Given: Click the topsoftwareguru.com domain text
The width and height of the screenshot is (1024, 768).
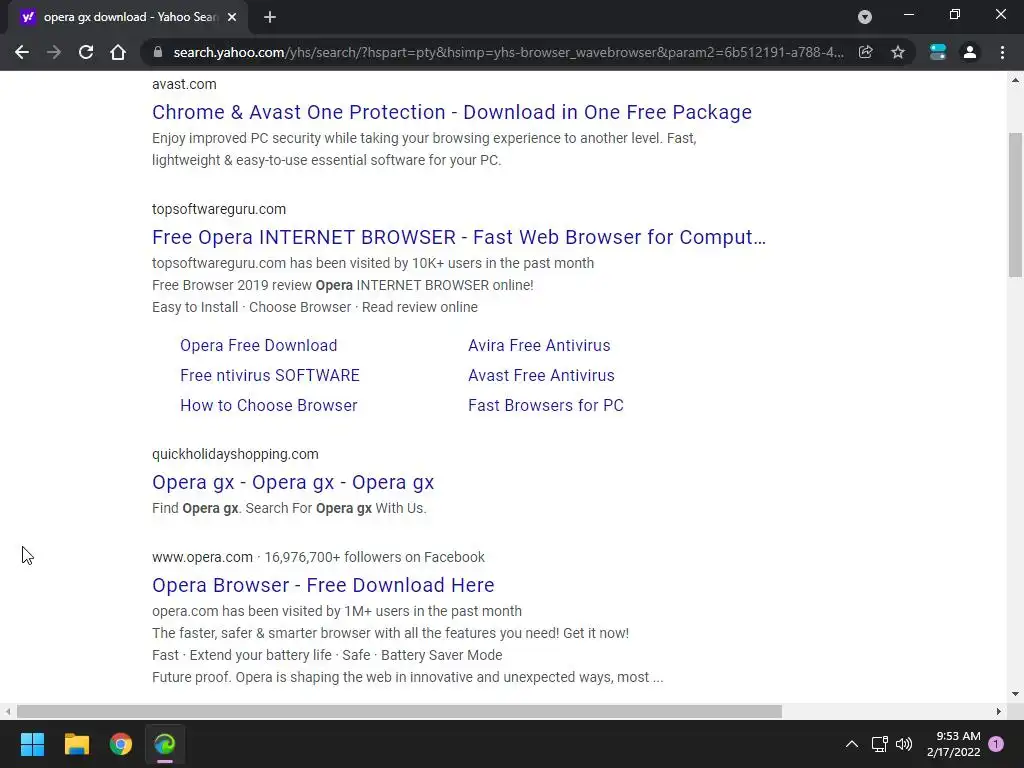Looking at the screenshot, I should [219, 209].
